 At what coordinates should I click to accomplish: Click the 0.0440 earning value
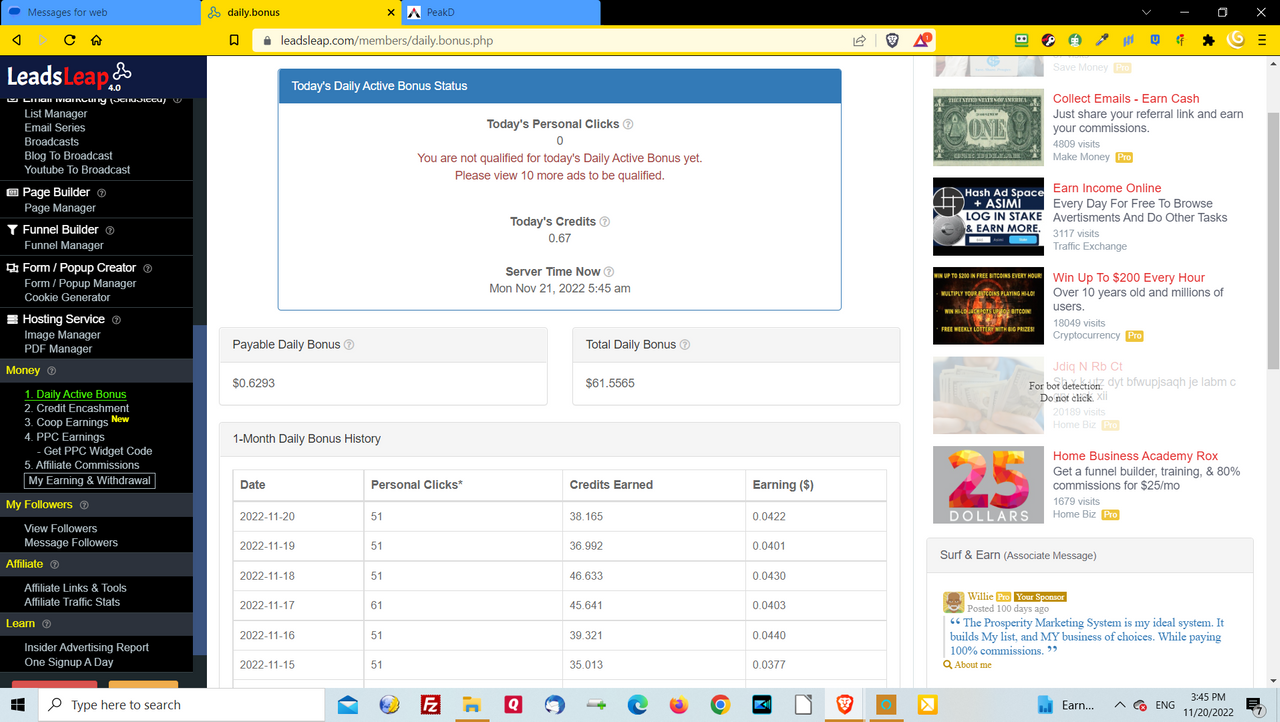coord(769,635)
